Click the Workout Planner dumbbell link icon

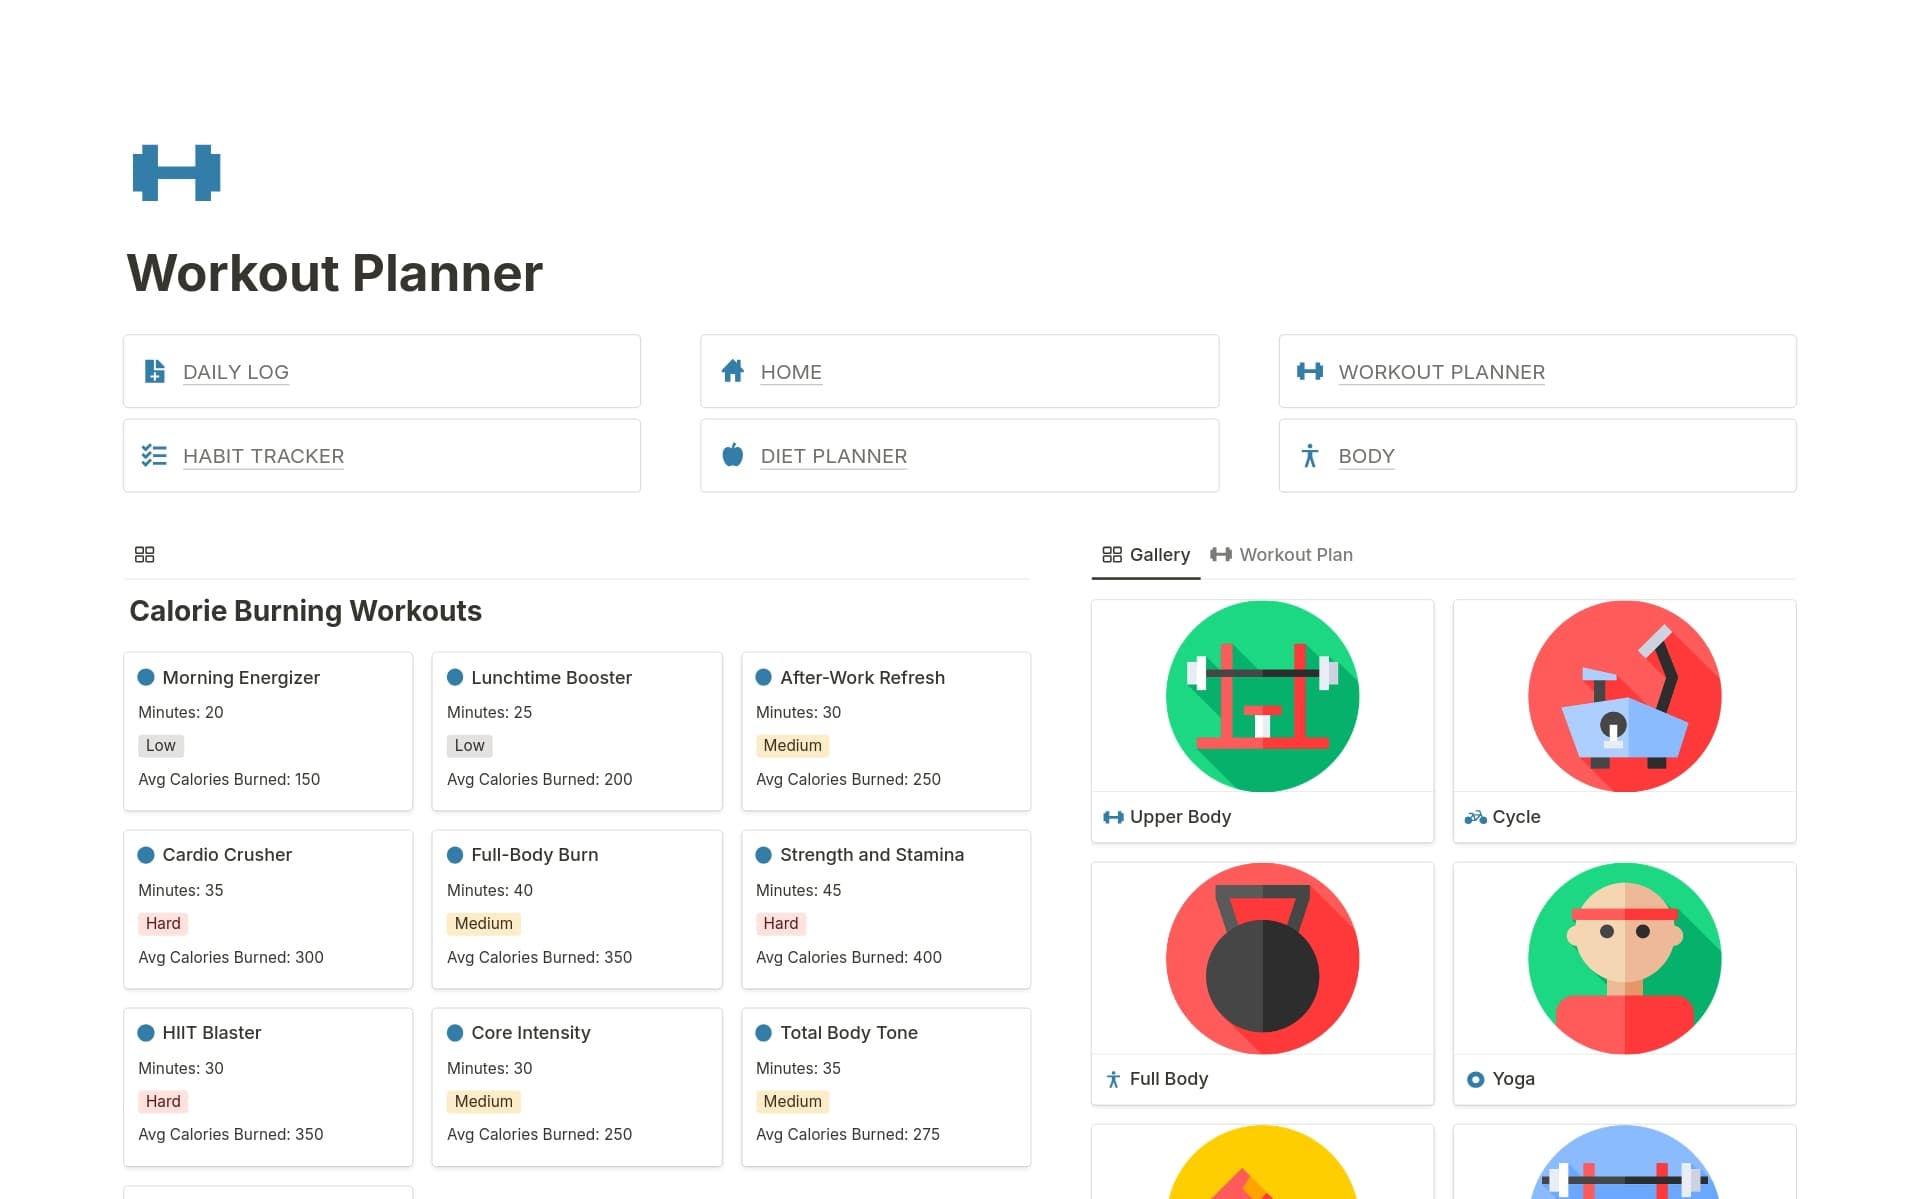(x=1310, y=371)
